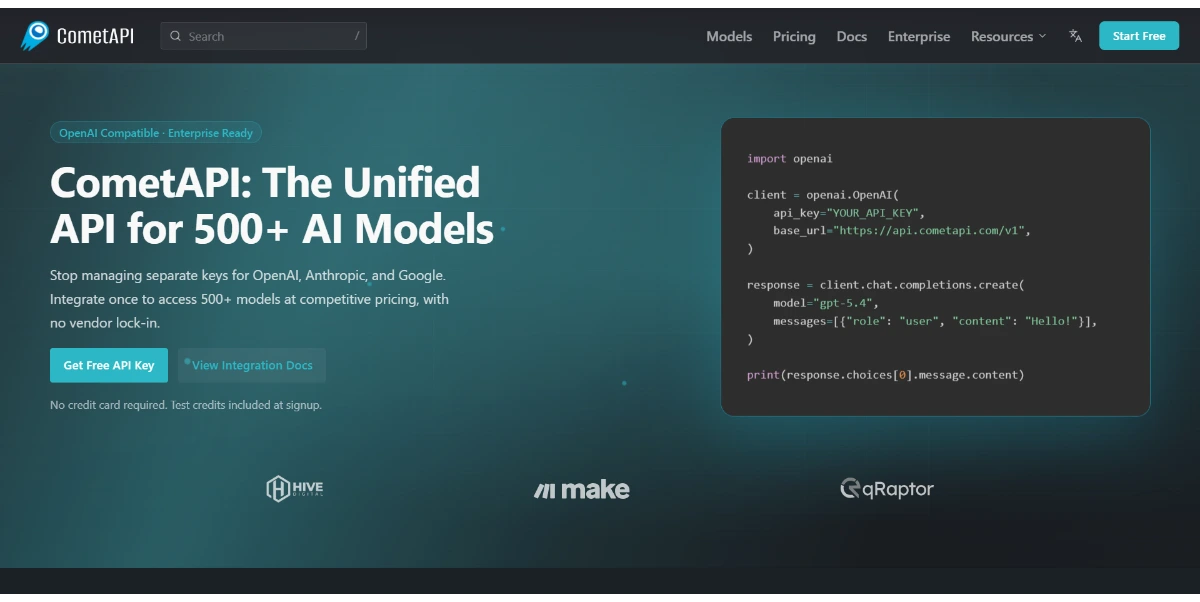
Task: Click the slash shortcut hint in search
Action: click(357, 36)
